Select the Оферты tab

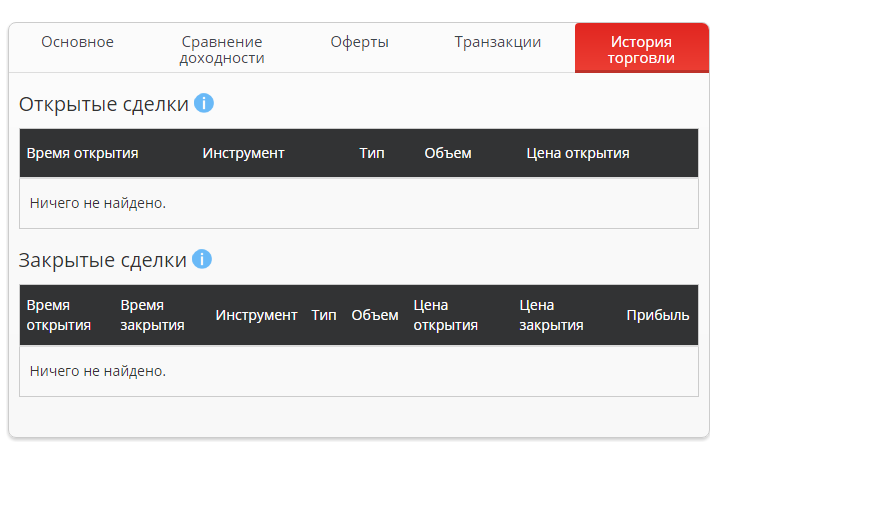[x=360, y=42]
